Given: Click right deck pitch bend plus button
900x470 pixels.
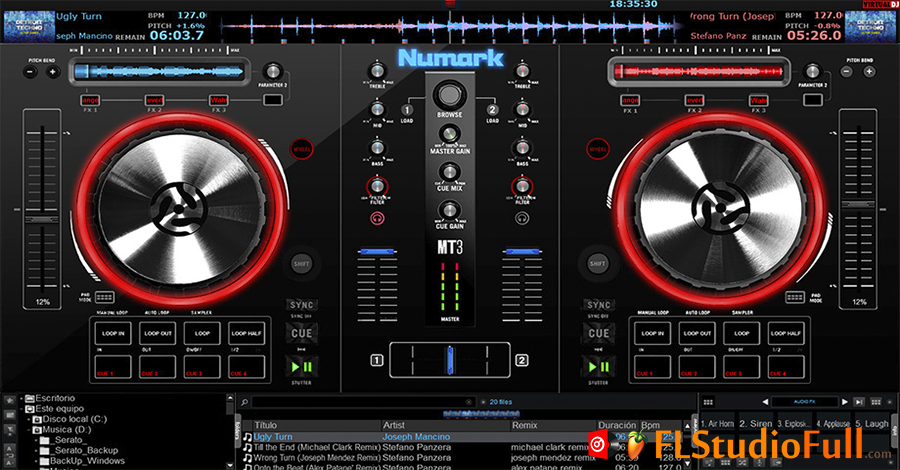Looking at the screenshot, I should [x=869, y=72].
